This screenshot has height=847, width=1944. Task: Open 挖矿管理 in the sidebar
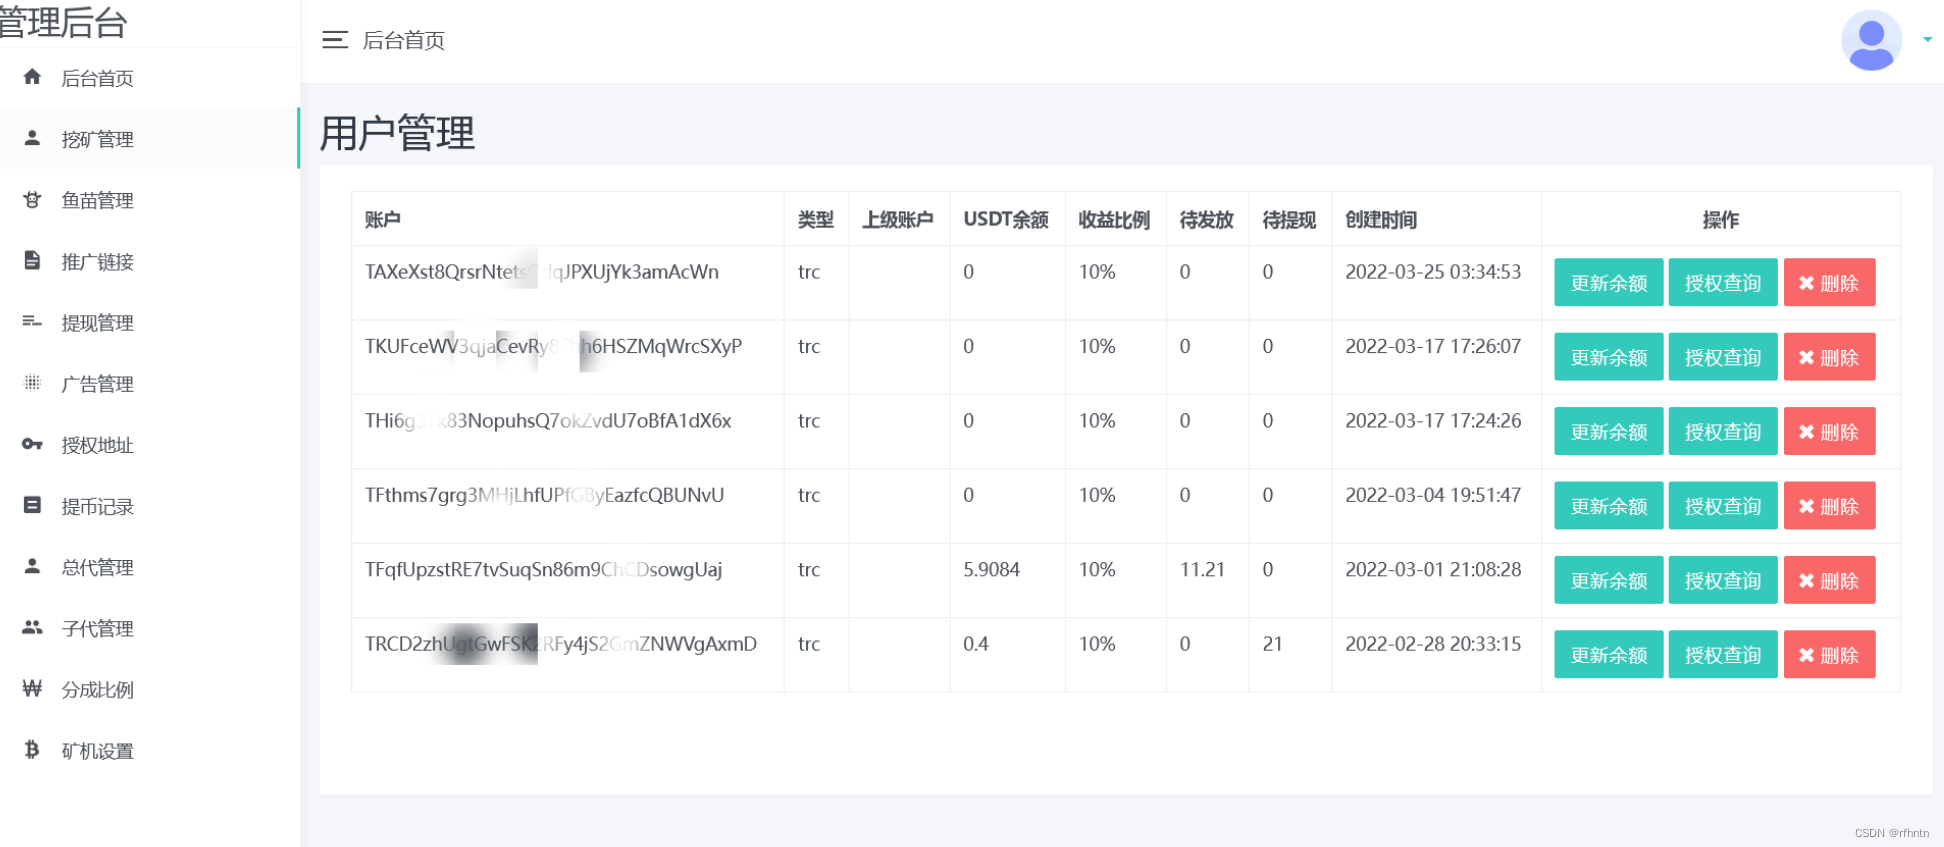(x=149, y=139)
